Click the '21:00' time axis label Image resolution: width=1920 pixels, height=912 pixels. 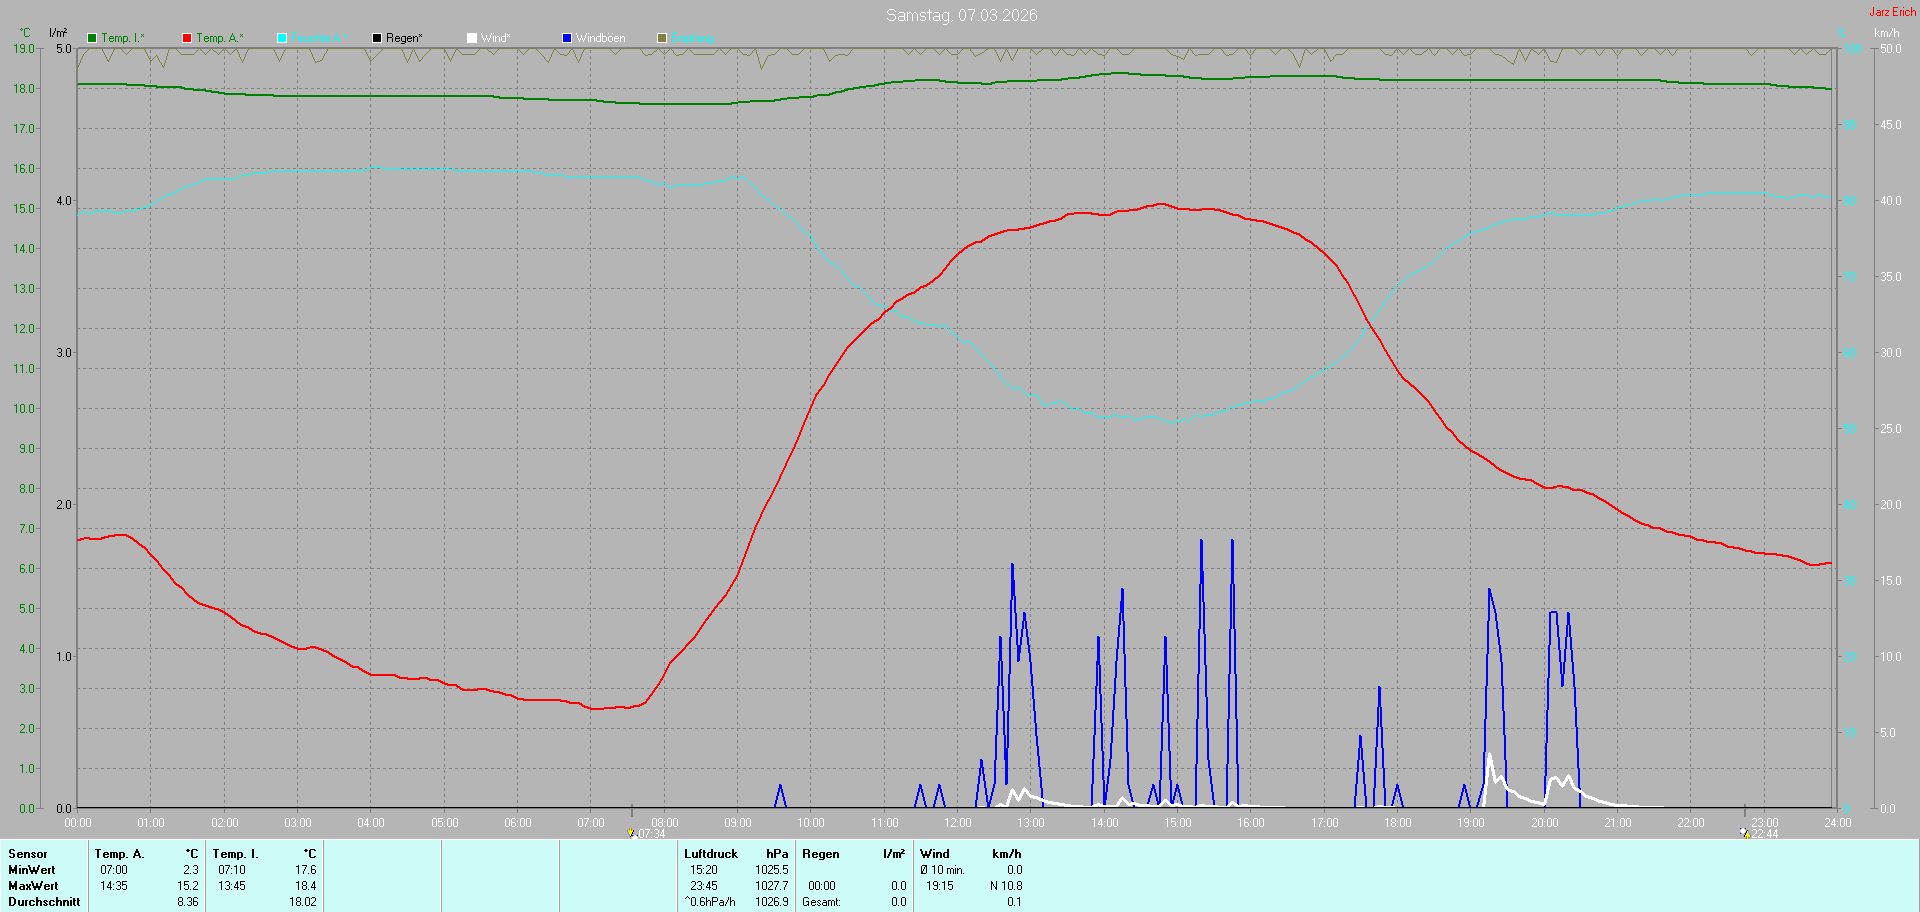pos(1618,823)
